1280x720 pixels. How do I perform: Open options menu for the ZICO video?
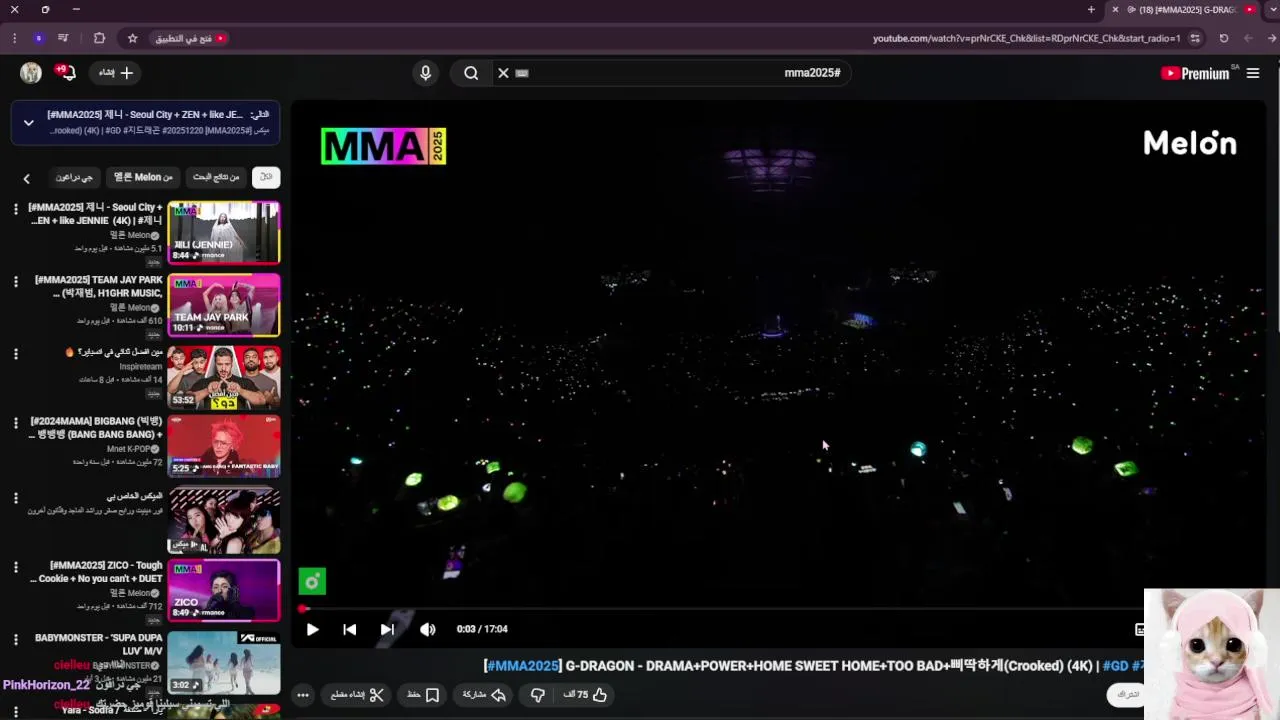point(15,567)
